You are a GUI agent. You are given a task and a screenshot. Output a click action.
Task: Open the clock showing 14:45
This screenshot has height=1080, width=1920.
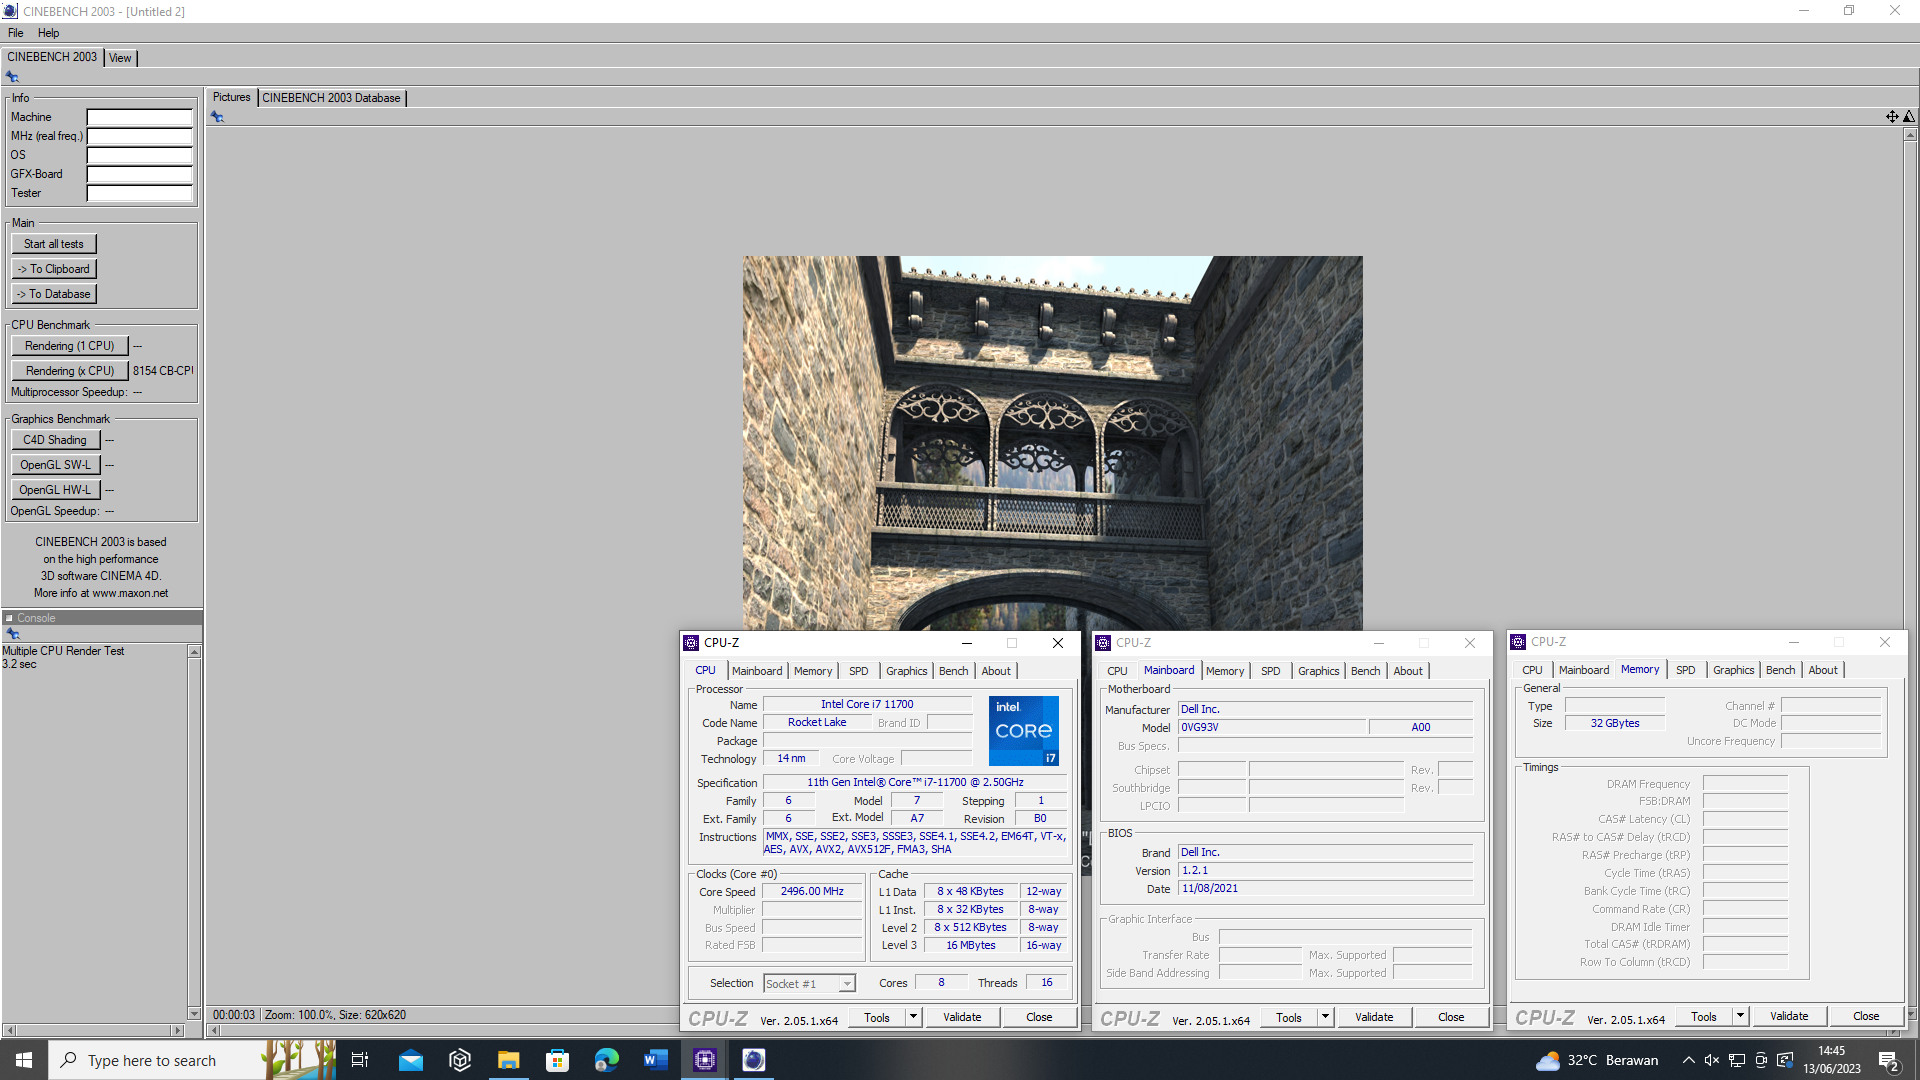click(1832, 1060)
